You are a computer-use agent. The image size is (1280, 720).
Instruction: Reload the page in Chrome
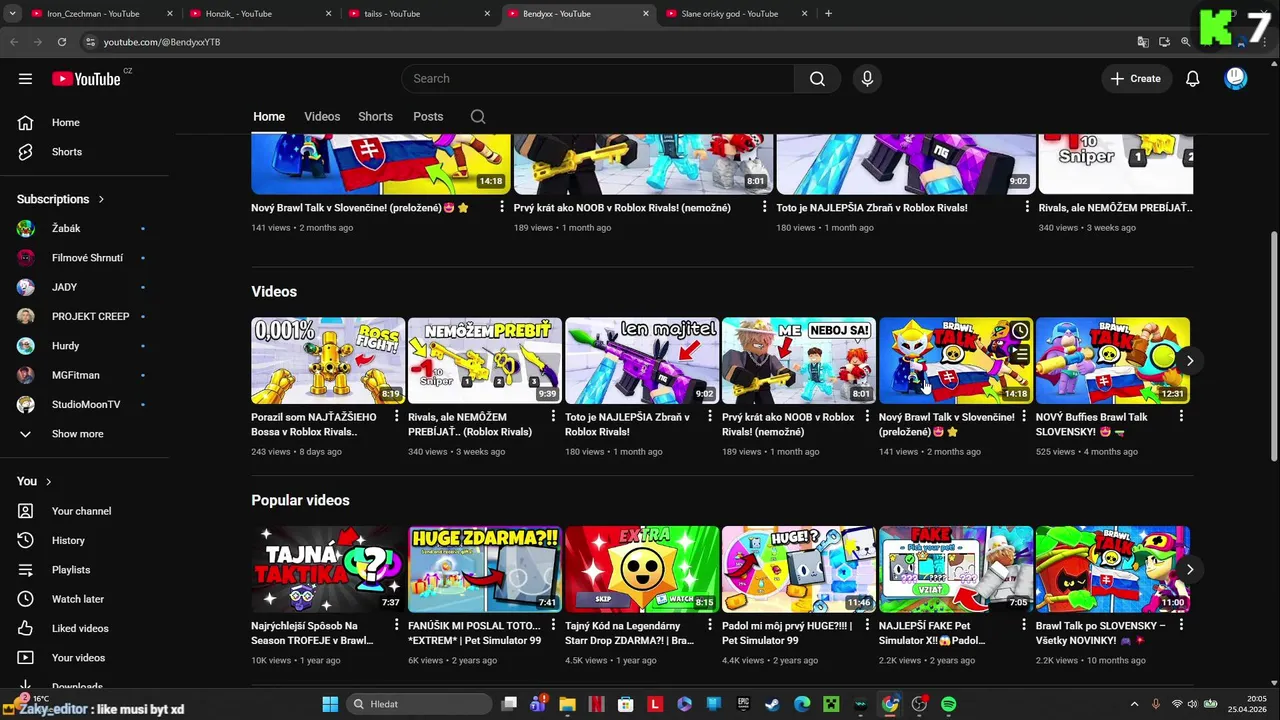[62, 42]
